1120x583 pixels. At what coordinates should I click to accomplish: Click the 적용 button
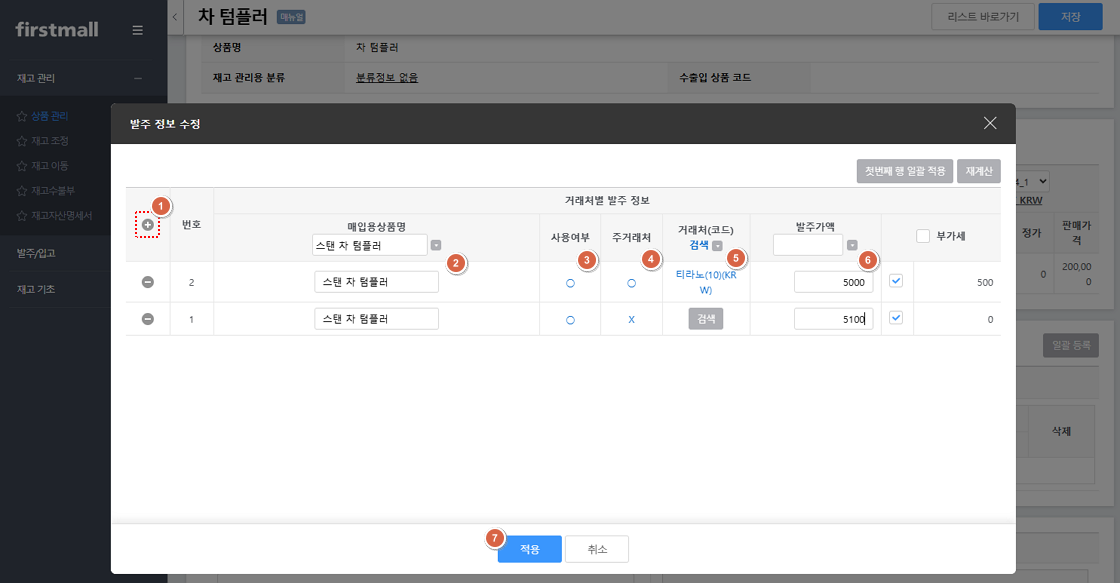click(x=529, y=549)
